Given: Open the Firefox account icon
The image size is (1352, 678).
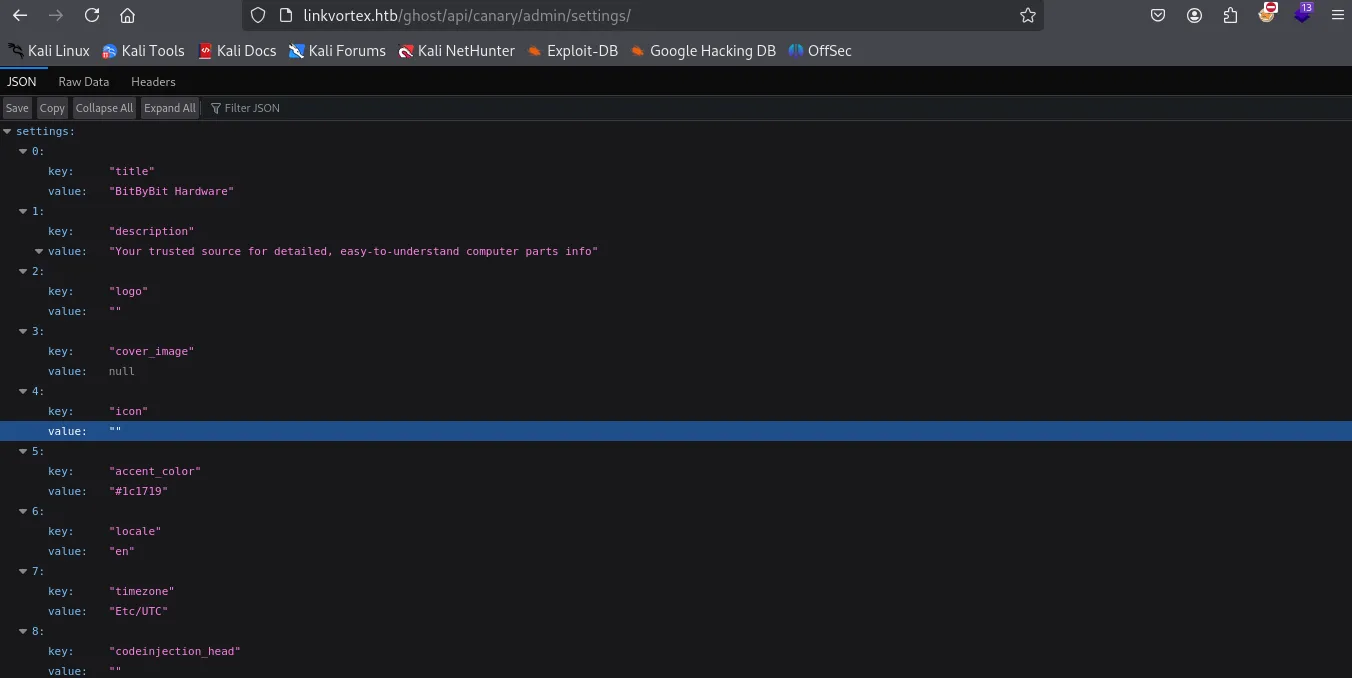Looking at the screenshot, I should pos(1194,15).
